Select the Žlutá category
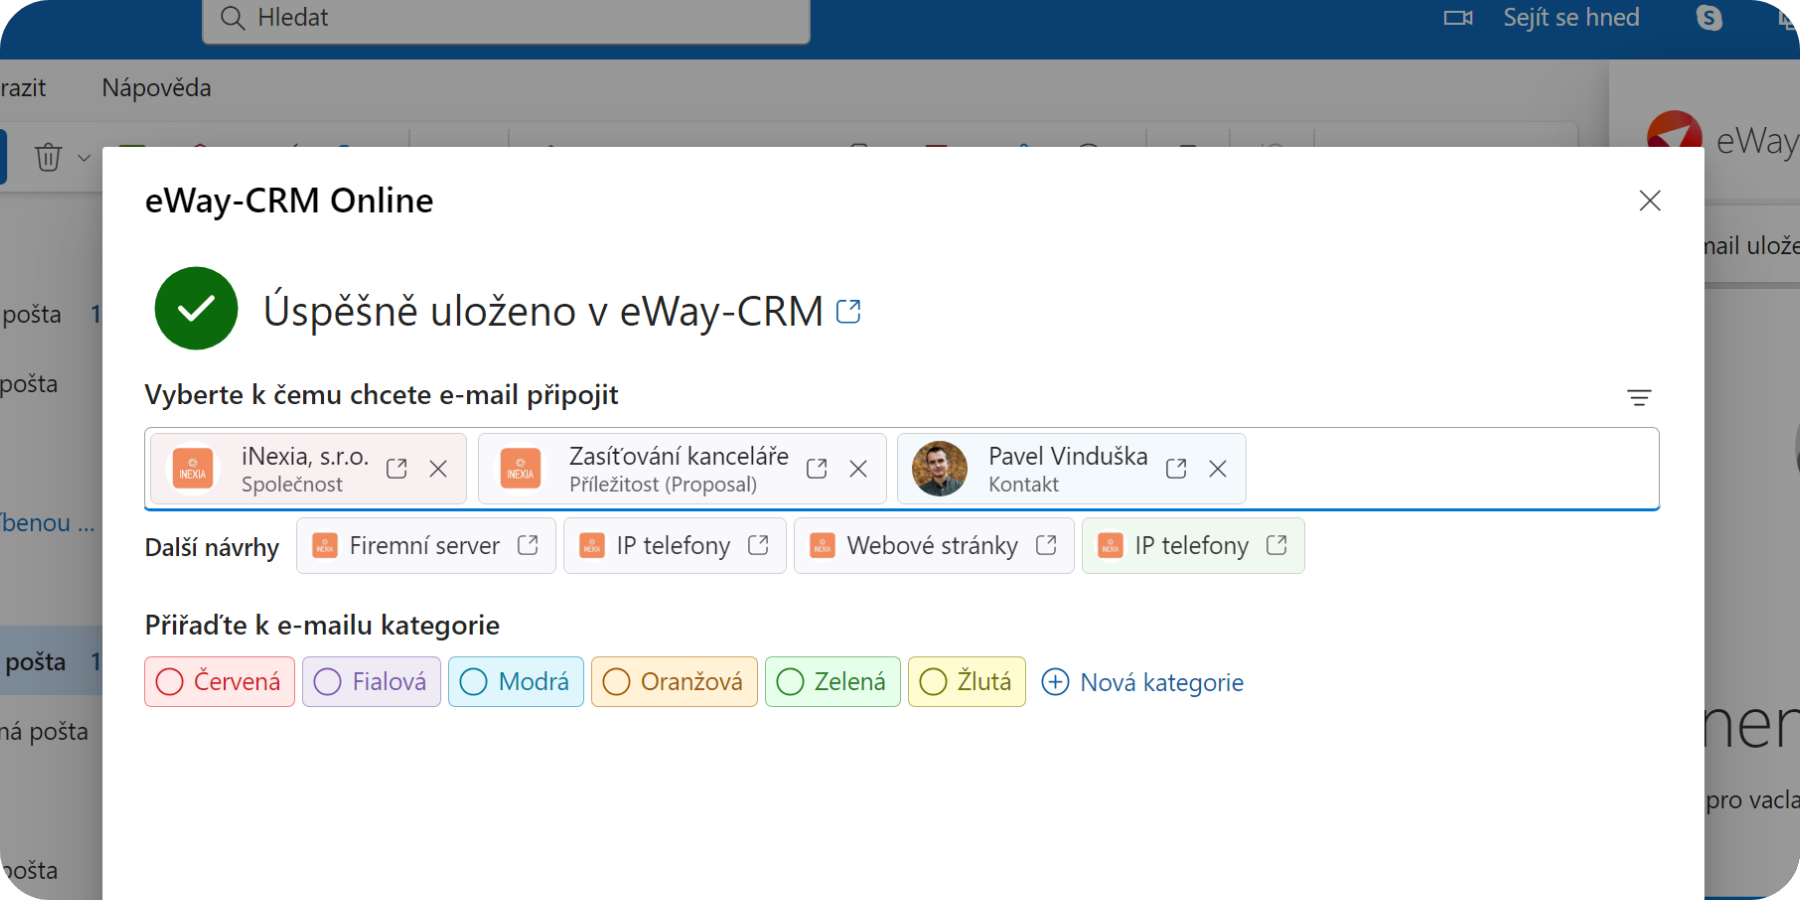 pyautogui.click(x=966, y=682)
